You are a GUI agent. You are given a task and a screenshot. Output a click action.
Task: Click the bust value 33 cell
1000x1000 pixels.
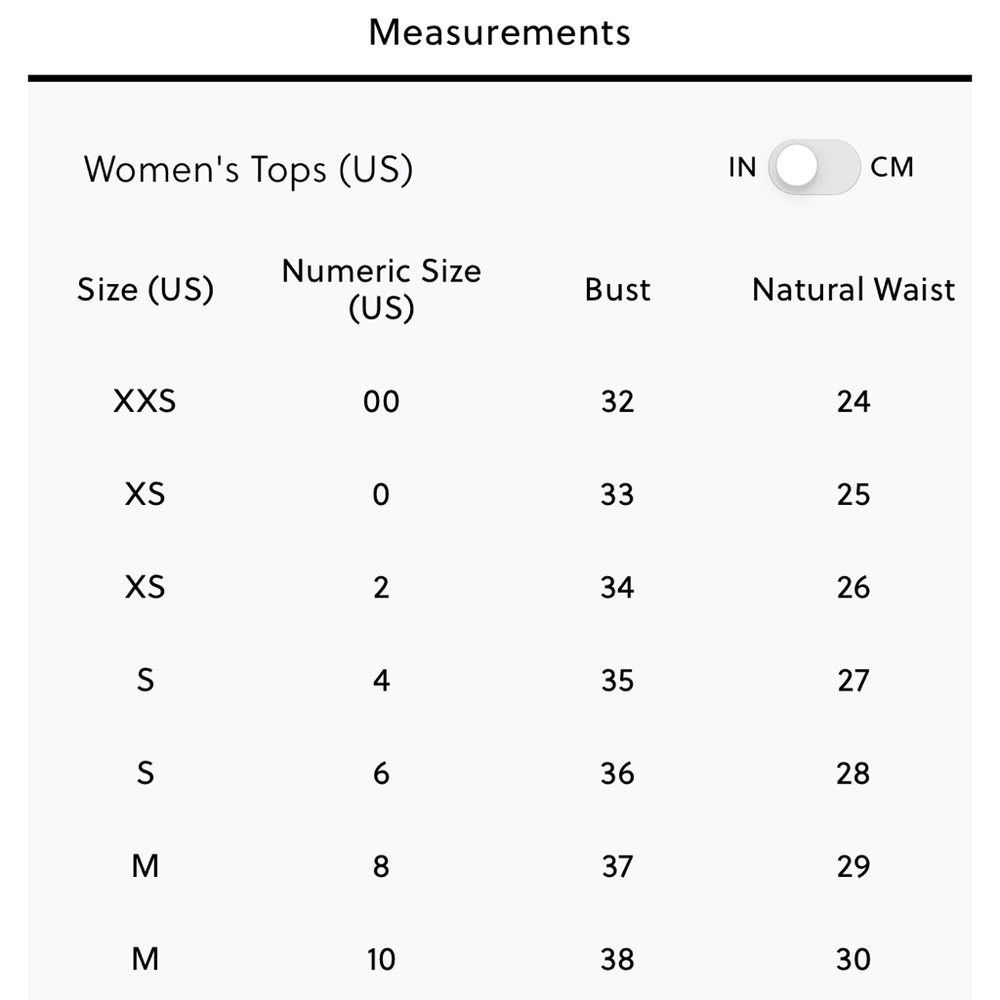(617, 495)
